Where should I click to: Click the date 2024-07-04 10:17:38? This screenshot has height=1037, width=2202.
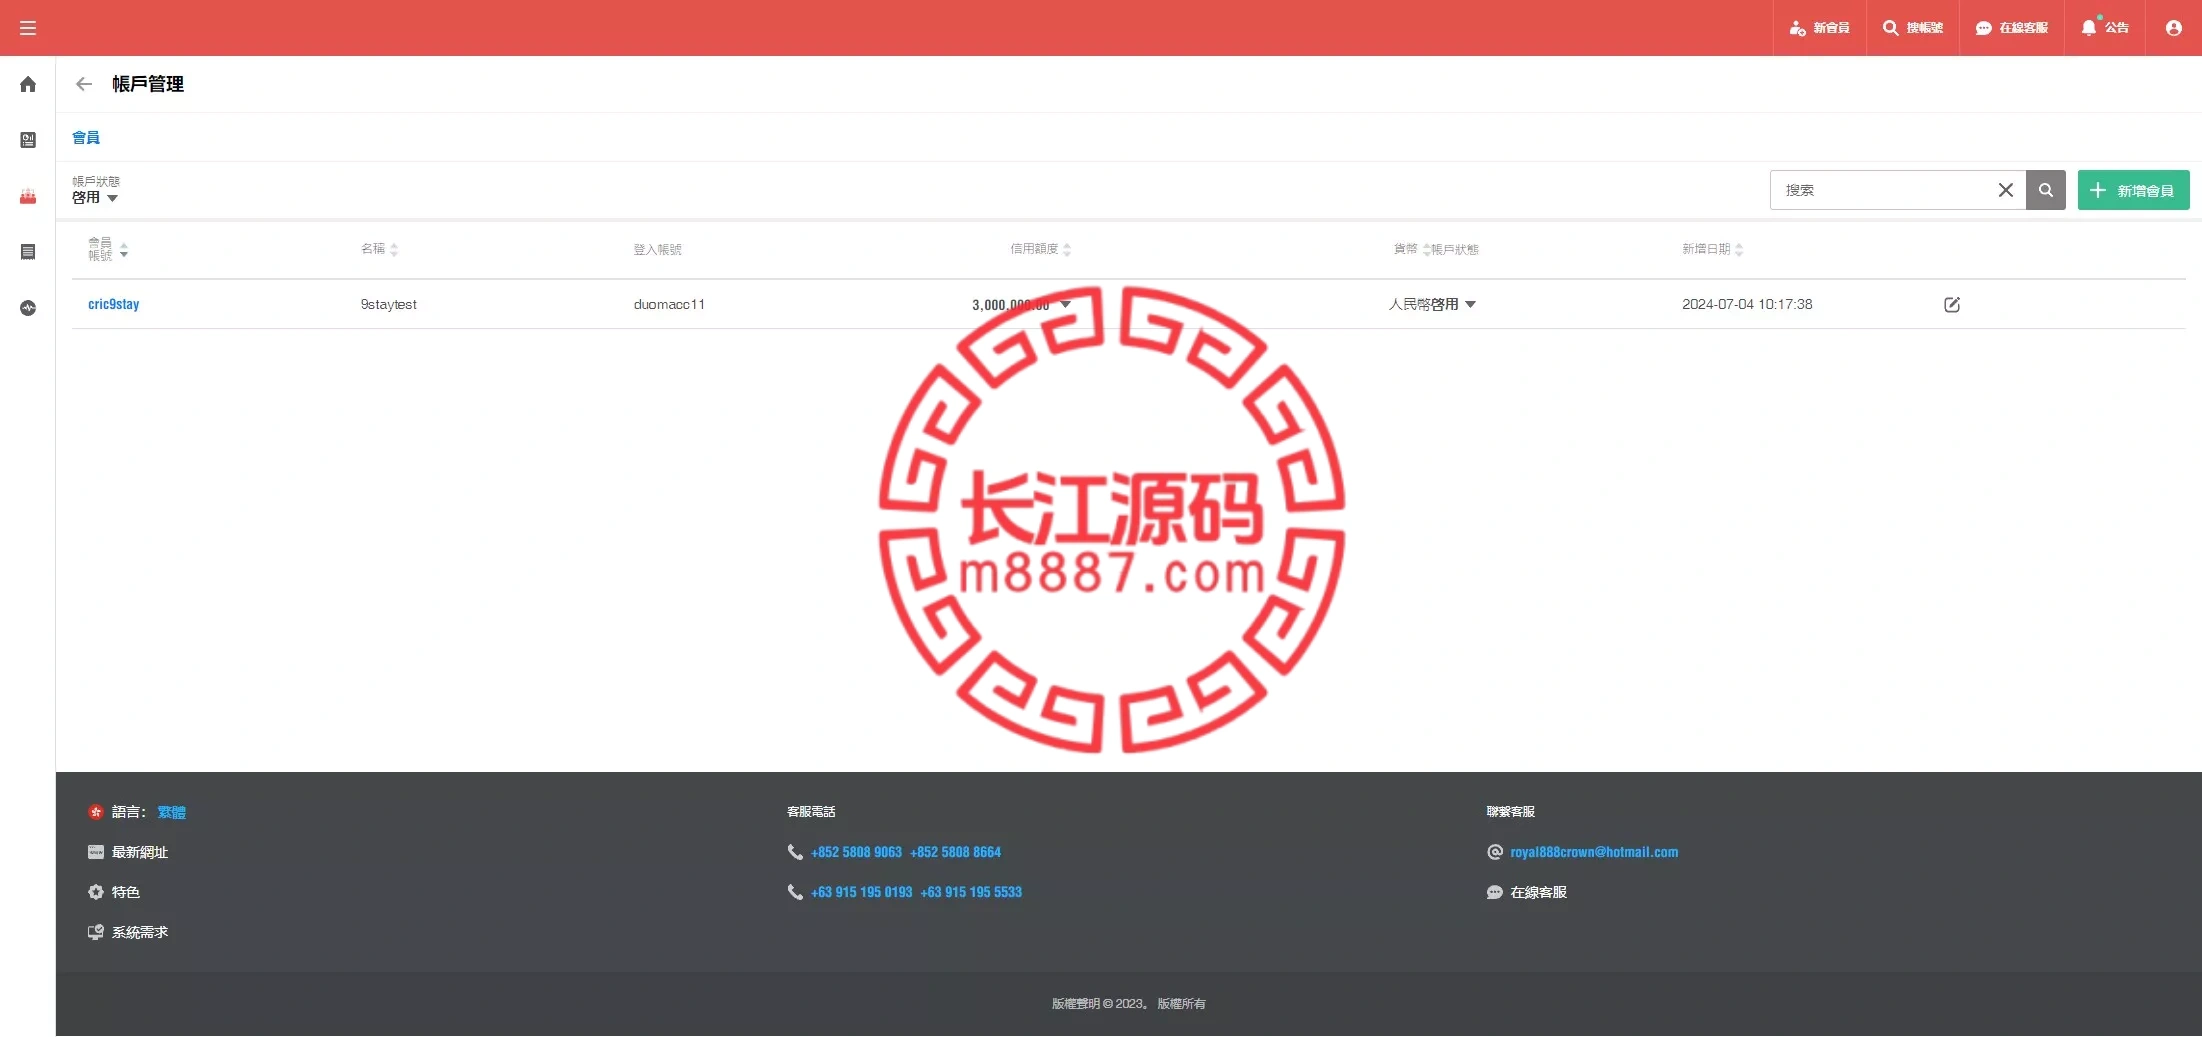1747,304
